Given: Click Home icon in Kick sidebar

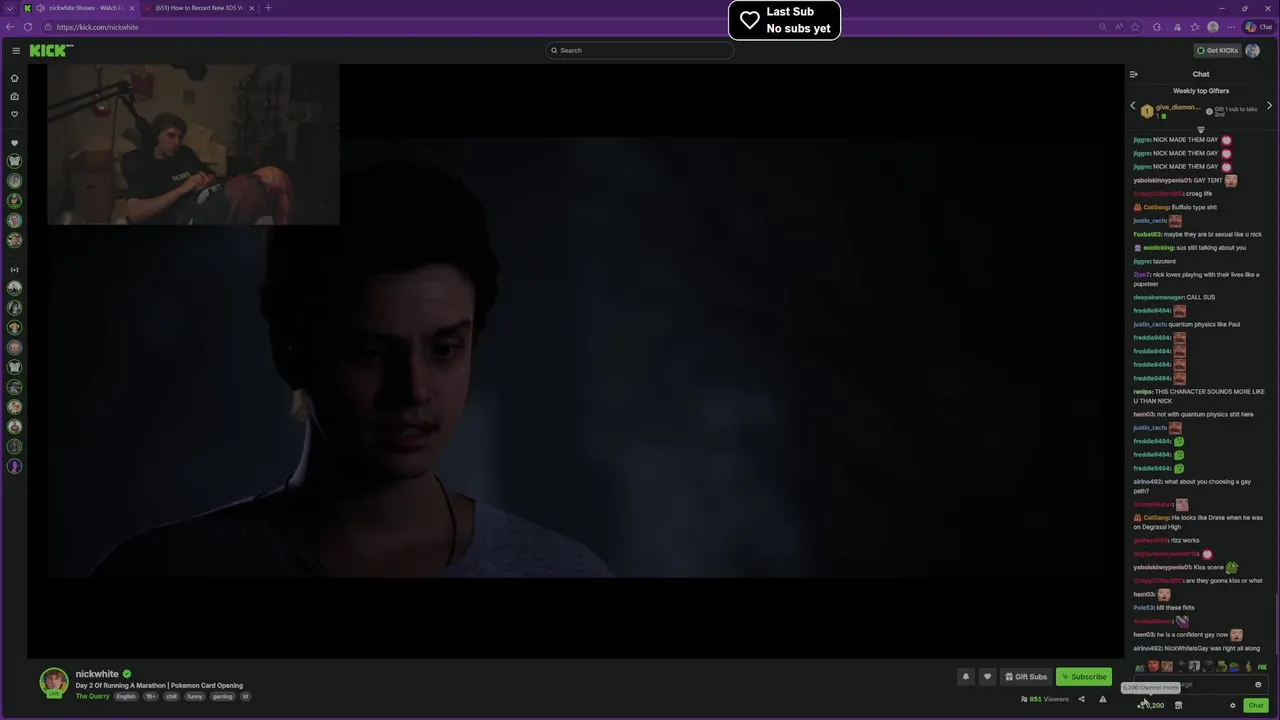Looking at the screenshot, I should coord(14,78).
